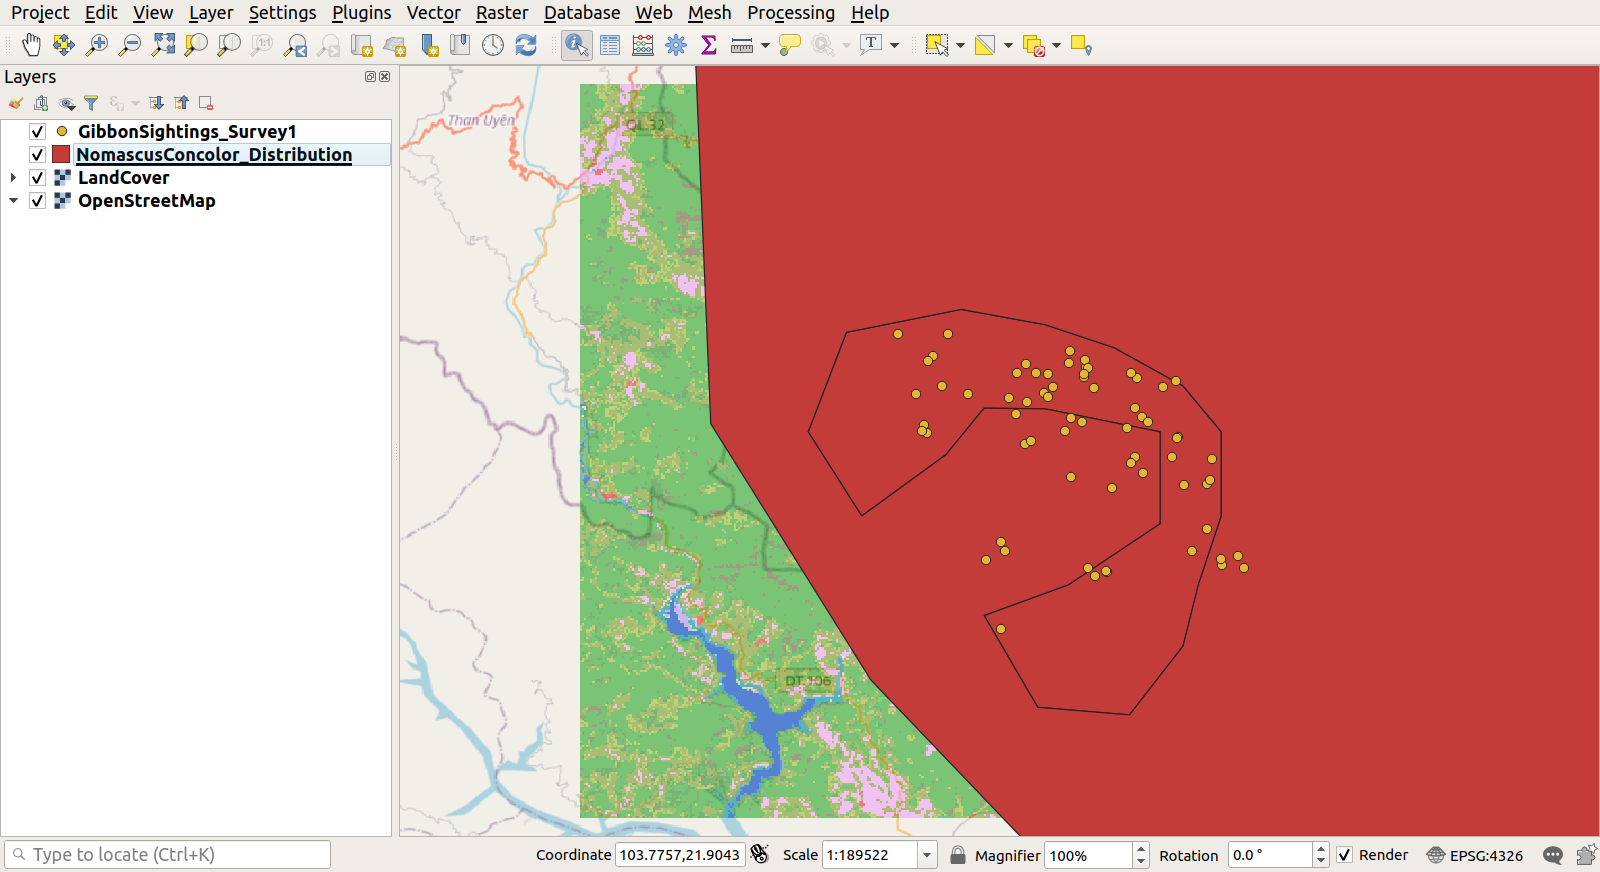
Task: Open the Processing menu
Action: click(x=790, y=13)
